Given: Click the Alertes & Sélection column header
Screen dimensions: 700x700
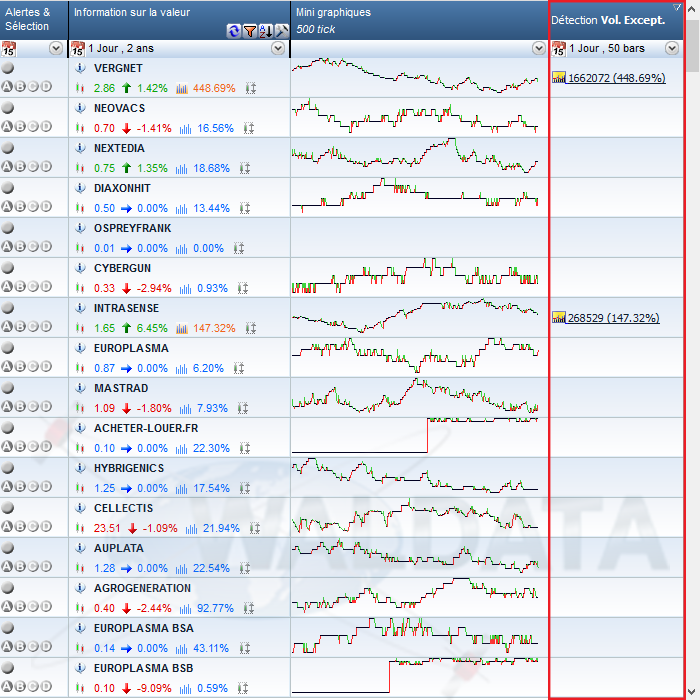Looking at the screenshot, I should click(x=34, y=20).
